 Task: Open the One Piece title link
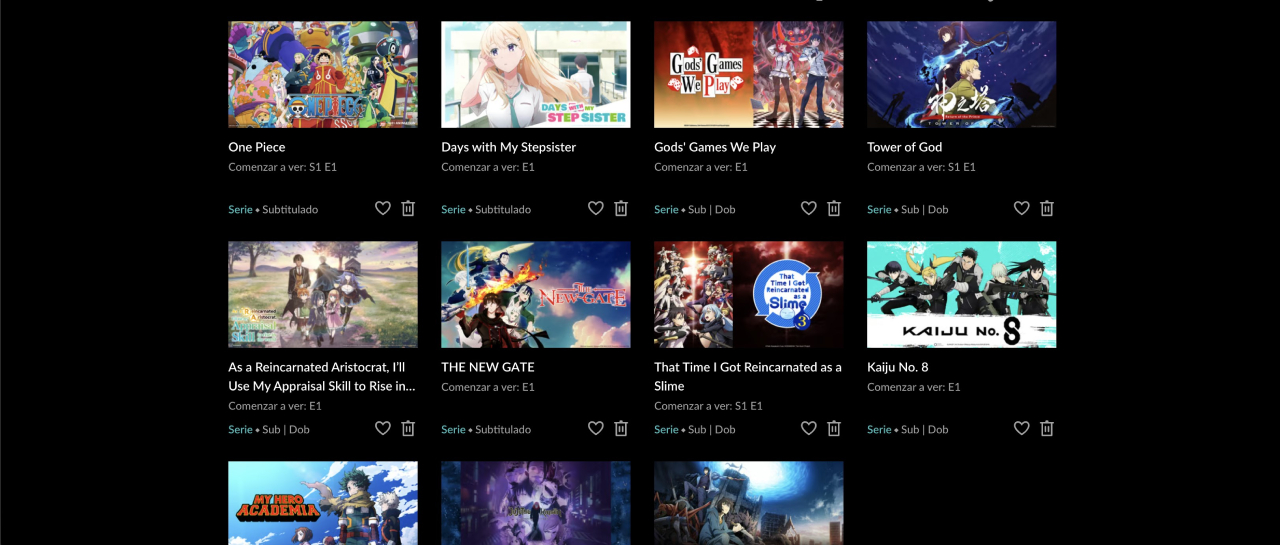click(257, 147)
